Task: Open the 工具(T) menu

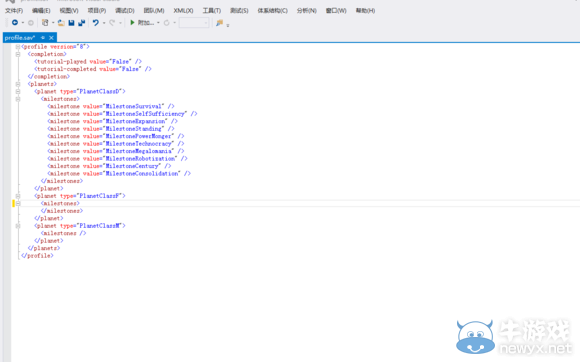Action: [212, 10]
